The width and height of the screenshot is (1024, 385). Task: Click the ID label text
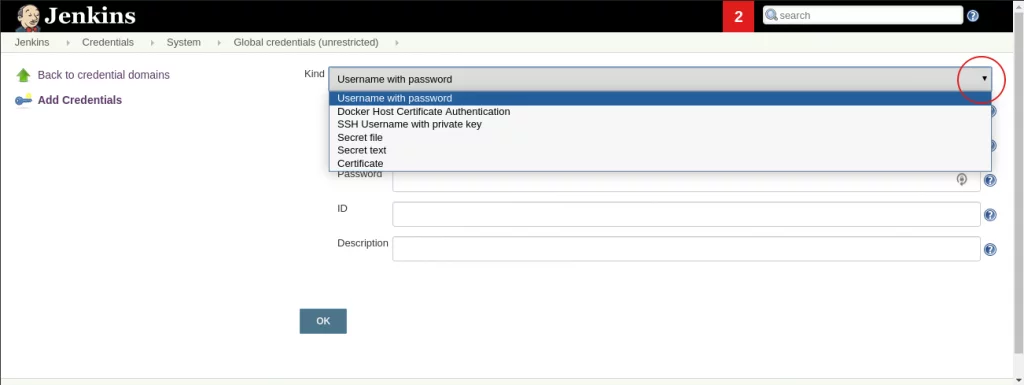[x=342, y=209]
